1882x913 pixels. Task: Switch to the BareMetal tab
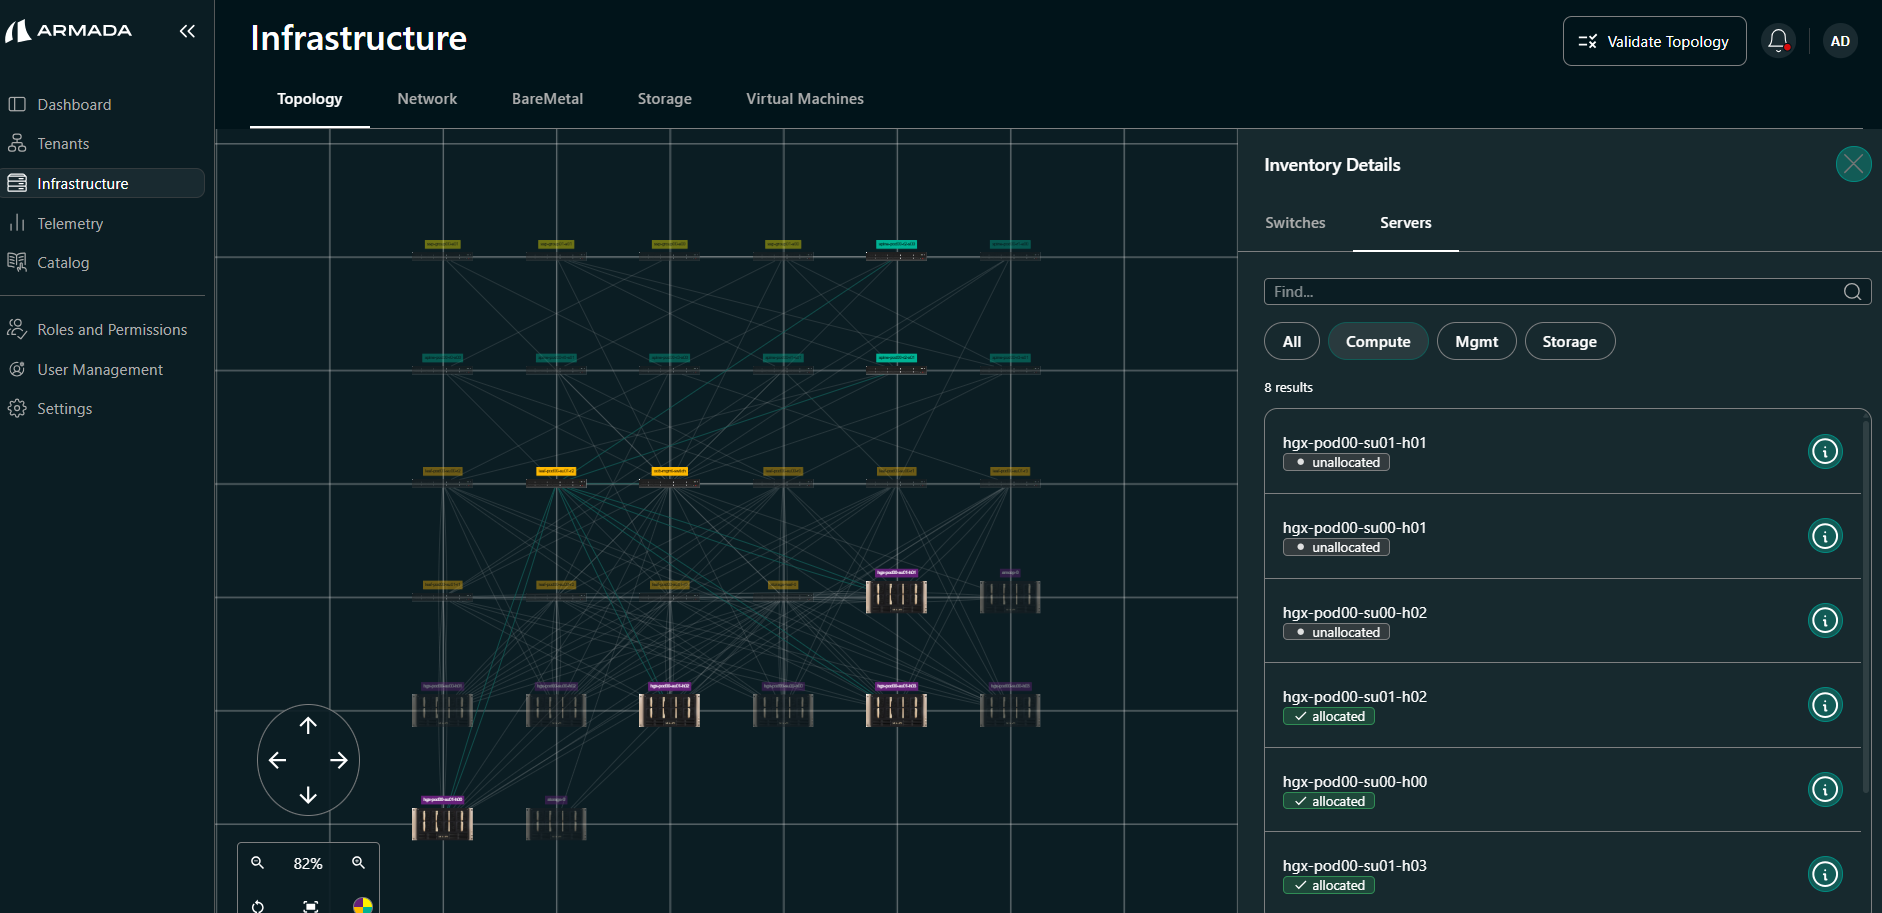(547, 99)
